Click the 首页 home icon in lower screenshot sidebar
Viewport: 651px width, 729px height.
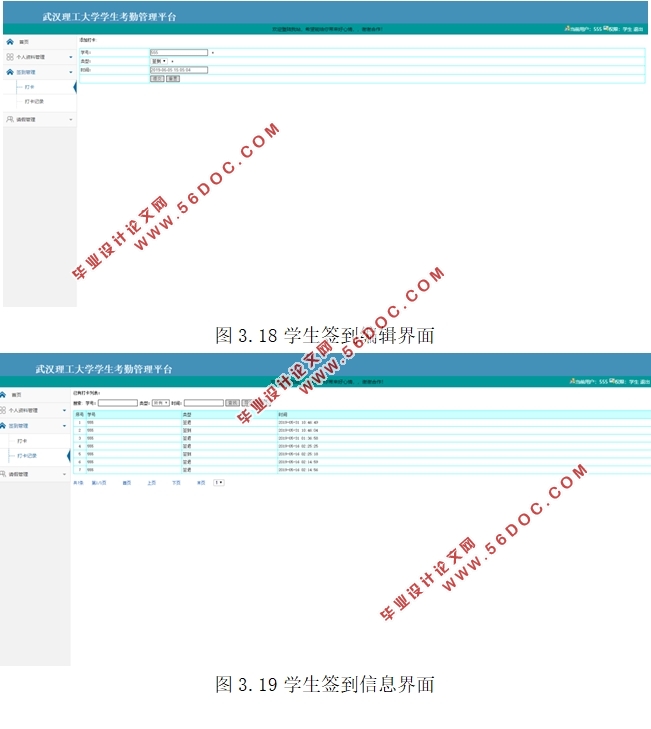pos(4,394)
